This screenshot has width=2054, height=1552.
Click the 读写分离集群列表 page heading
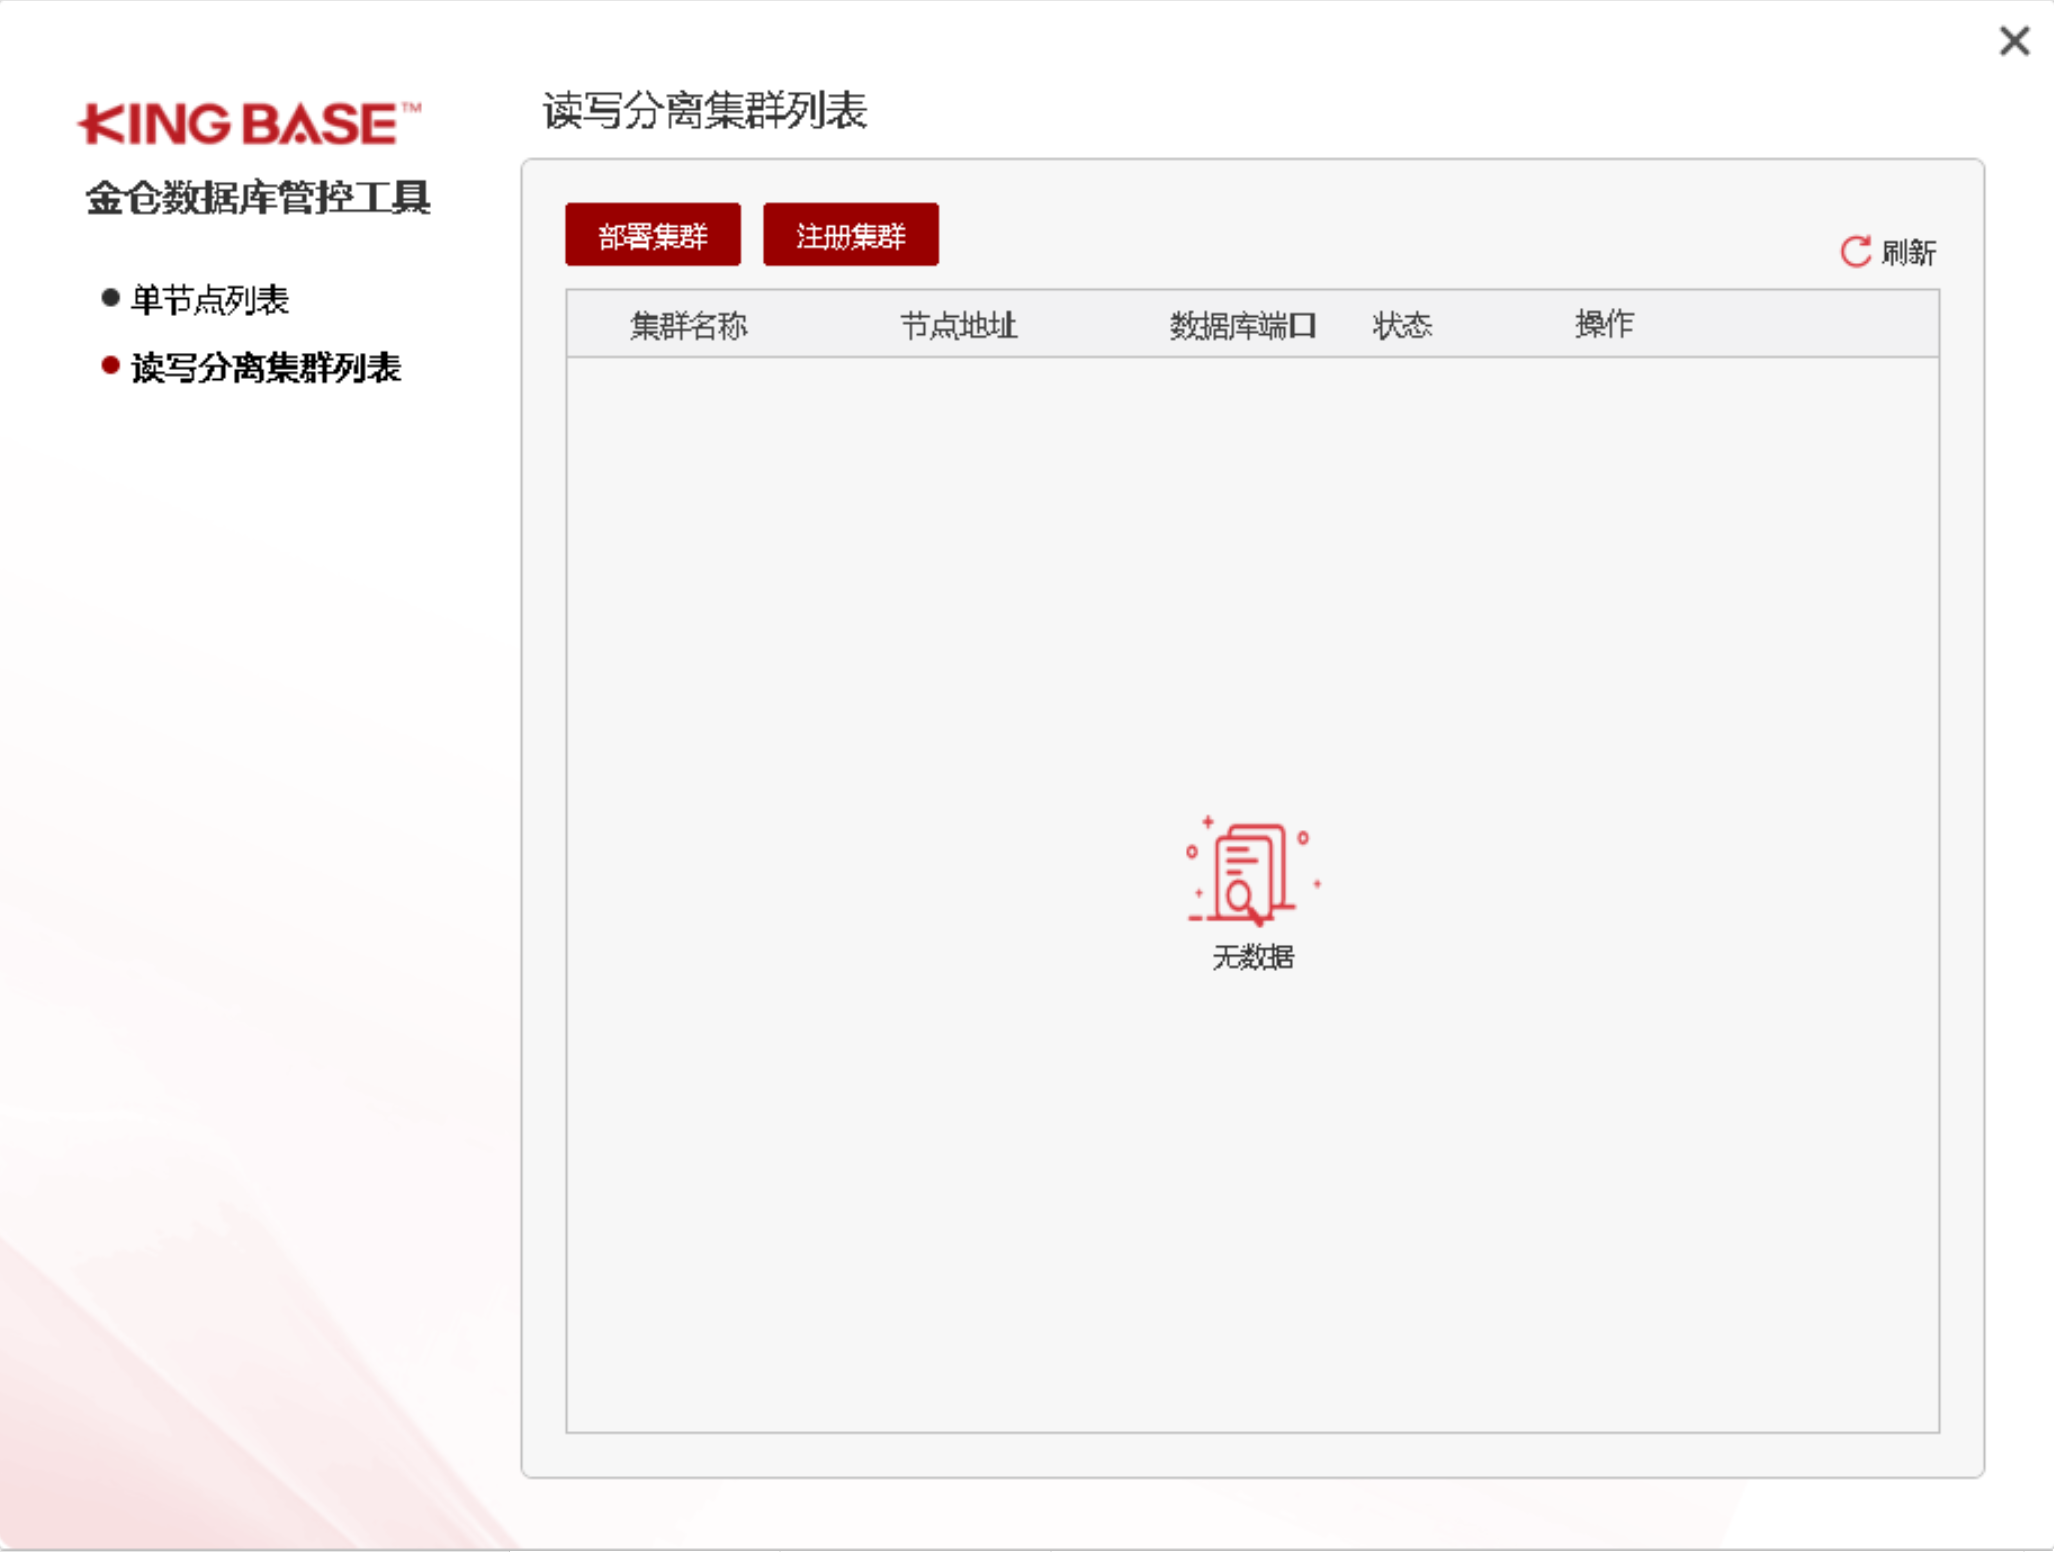coord(704,110)
